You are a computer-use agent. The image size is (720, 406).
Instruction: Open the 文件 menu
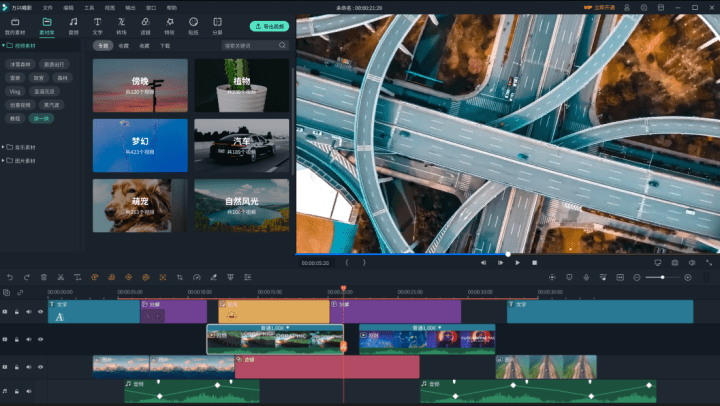(48, 8)
